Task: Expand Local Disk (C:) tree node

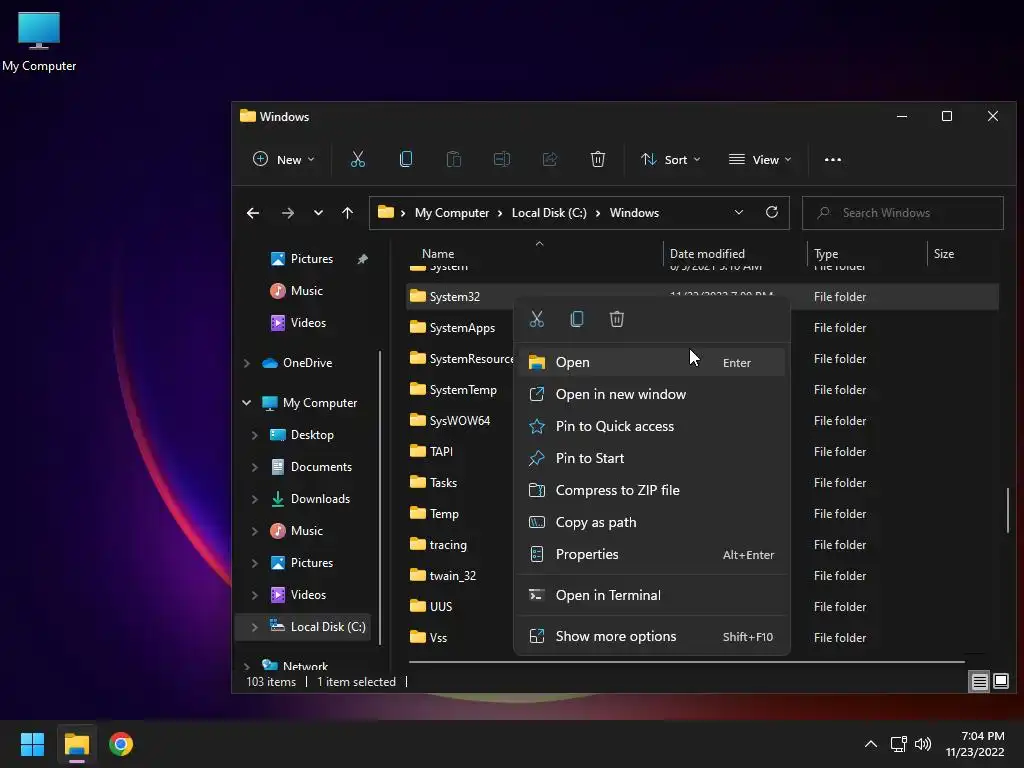Action: (x=255, y=627)
